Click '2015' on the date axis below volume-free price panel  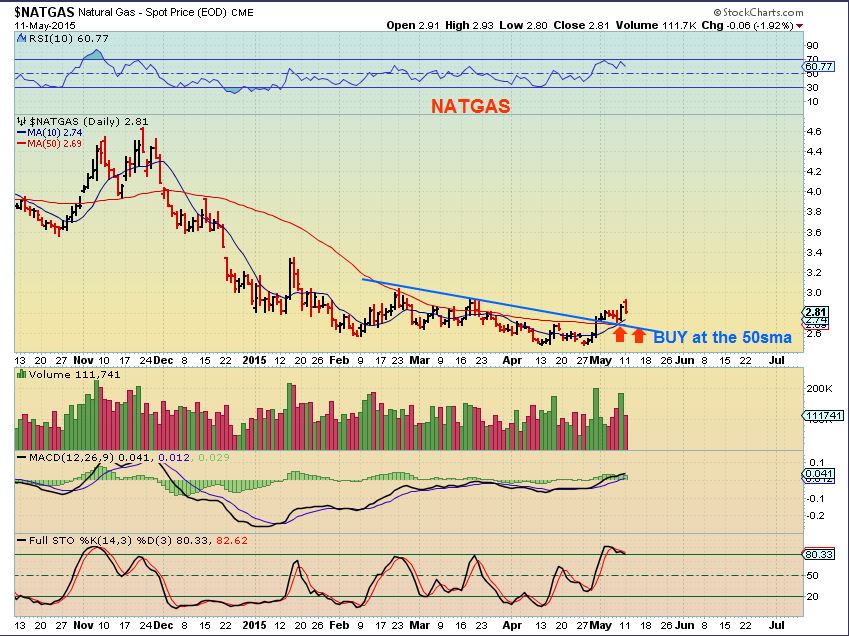(254, 360)
